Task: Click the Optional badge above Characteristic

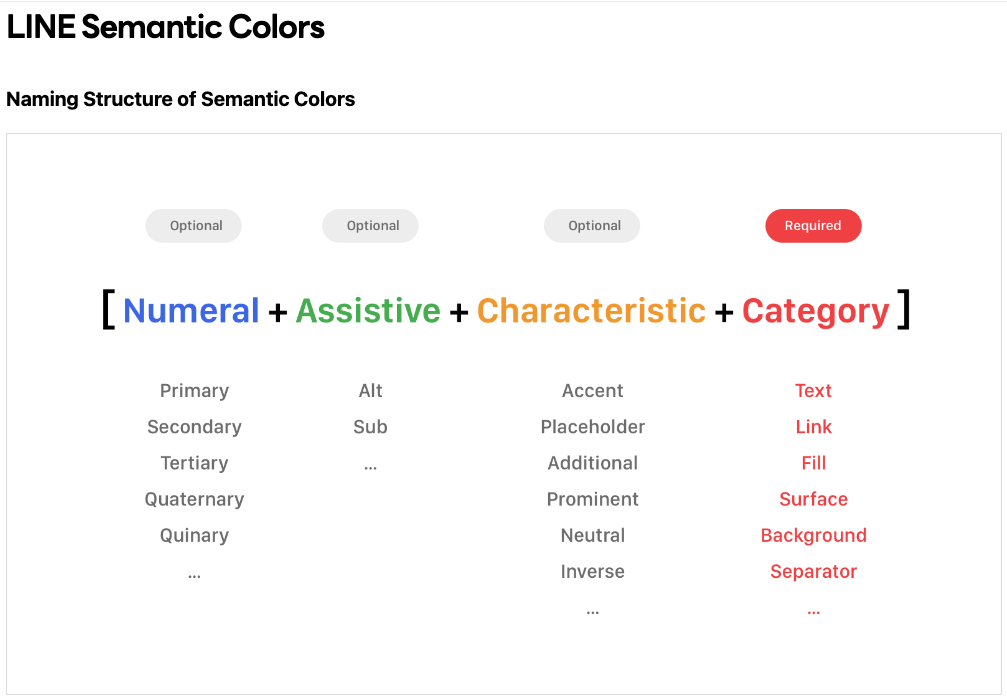Action: [592, 226]
